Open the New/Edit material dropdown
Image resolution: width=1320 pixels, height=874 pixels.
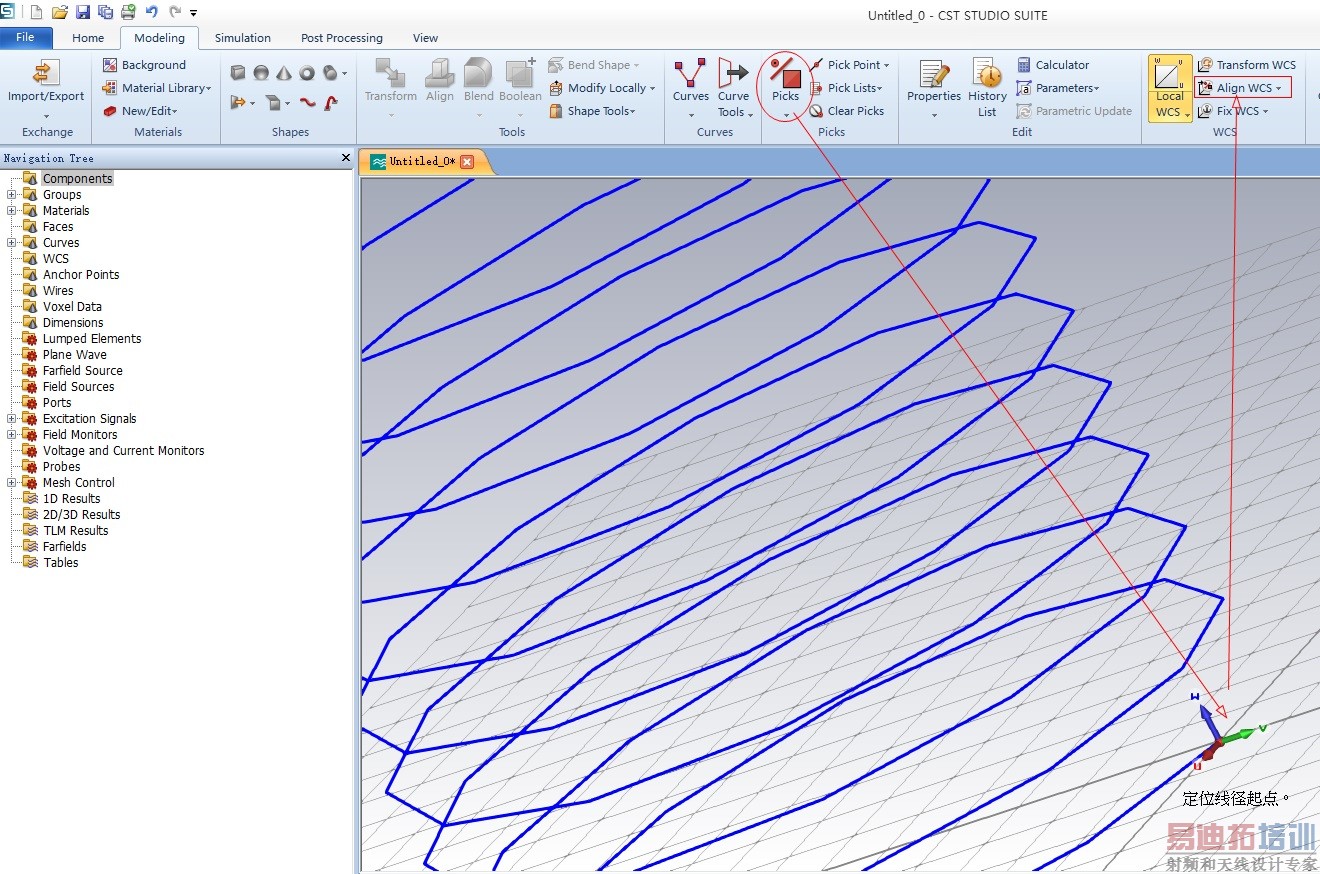click(141, 111)
